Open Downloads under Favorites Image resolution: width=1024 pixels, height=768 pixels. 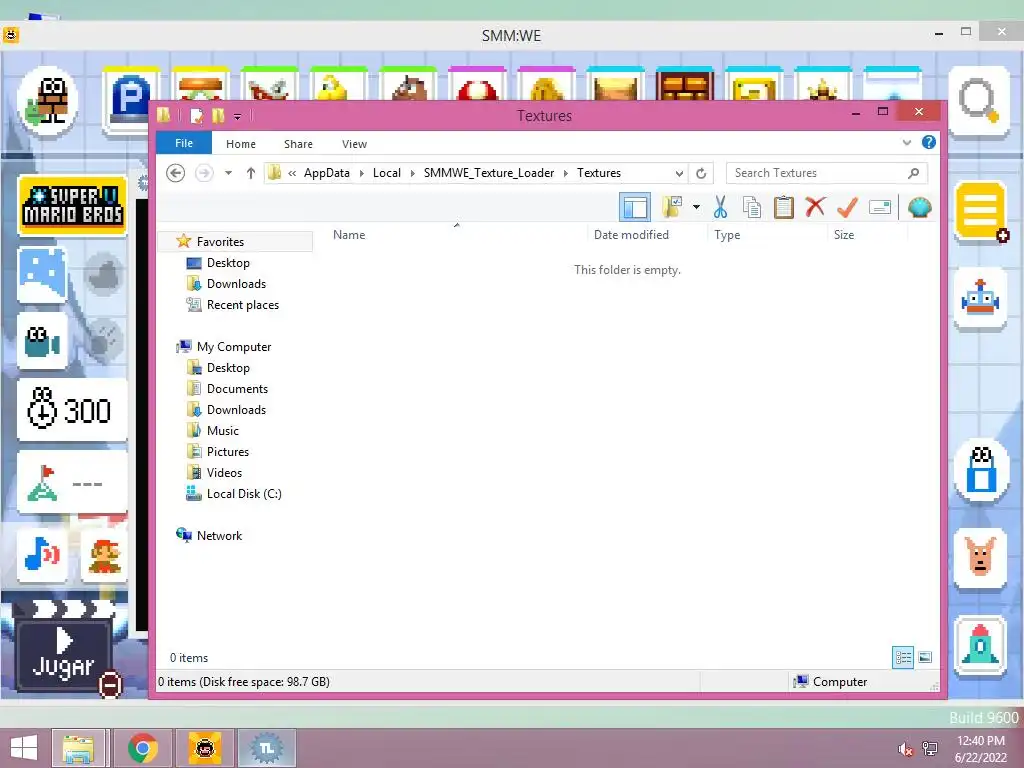236,283
